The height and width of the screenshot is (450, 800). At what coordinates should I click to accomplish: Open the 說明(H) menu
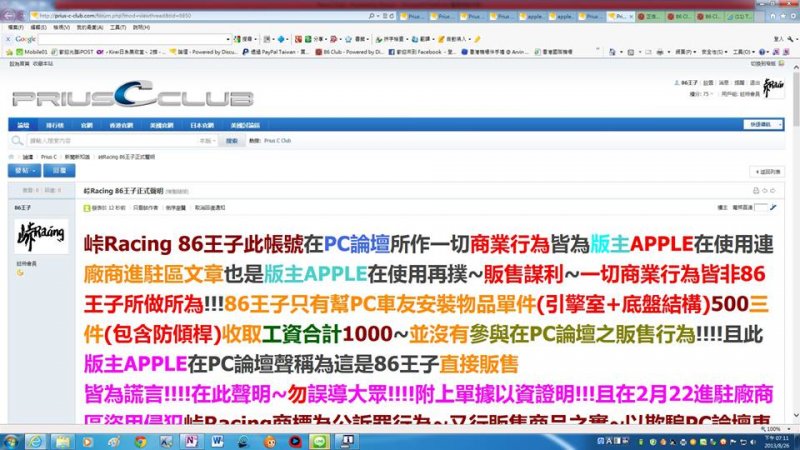(x=141, y=27)
